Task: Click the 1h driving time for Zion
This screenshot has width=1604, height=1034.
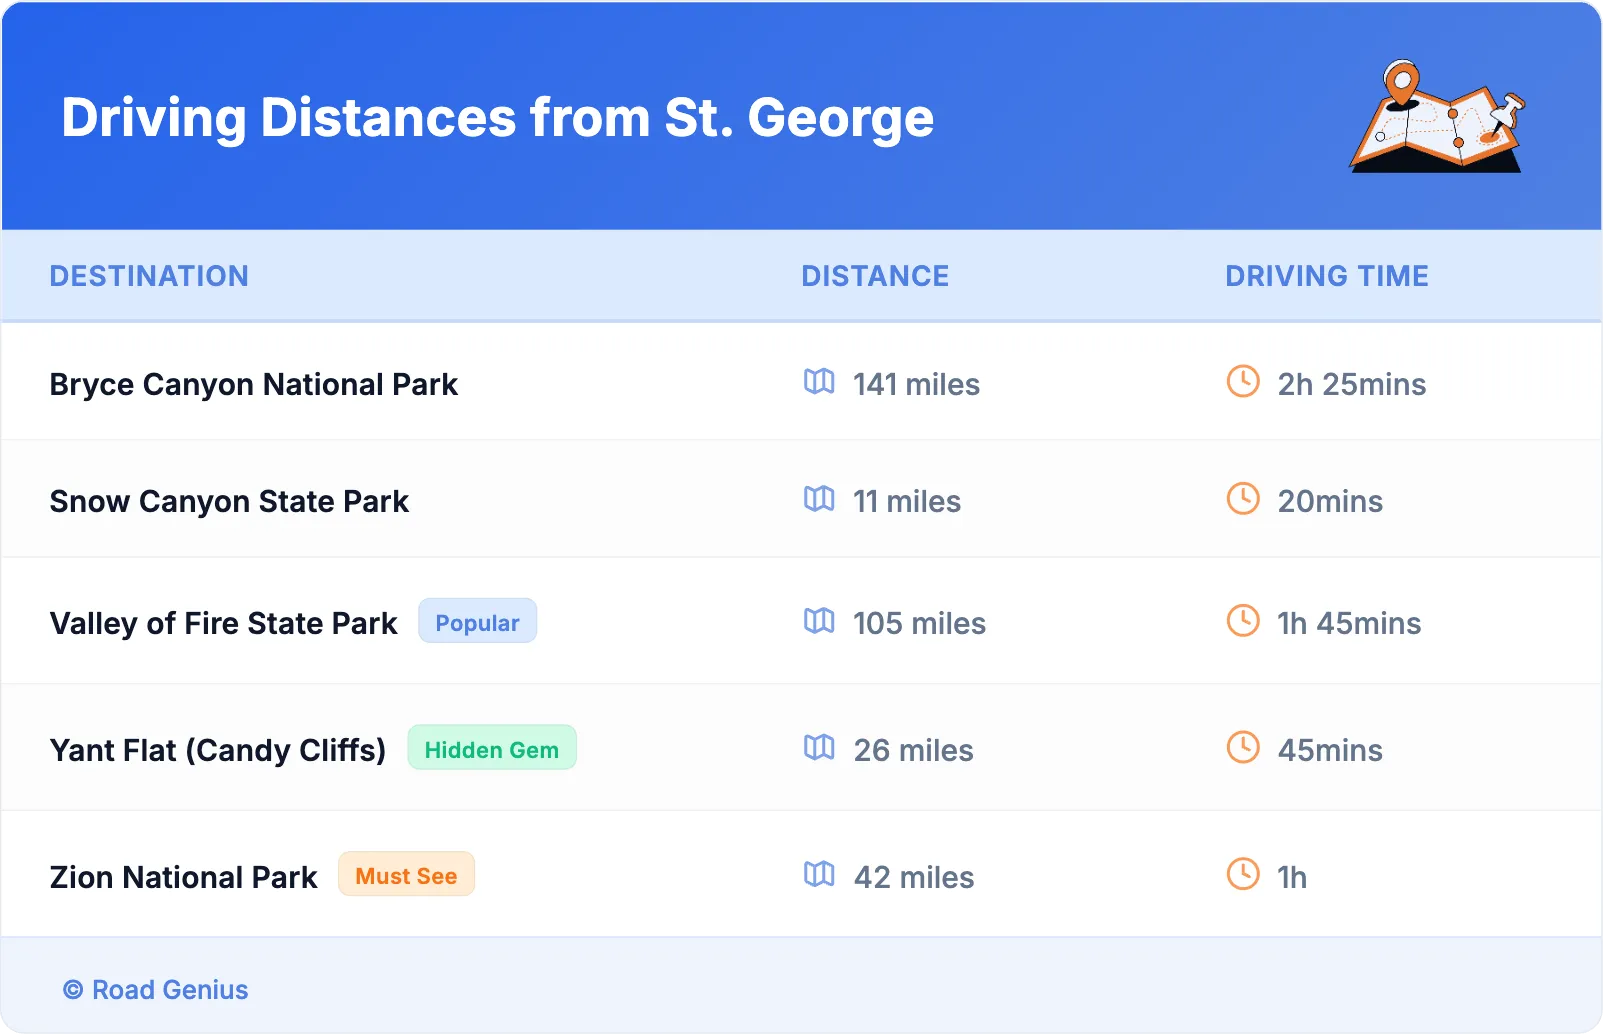Action: point(1292,878)
